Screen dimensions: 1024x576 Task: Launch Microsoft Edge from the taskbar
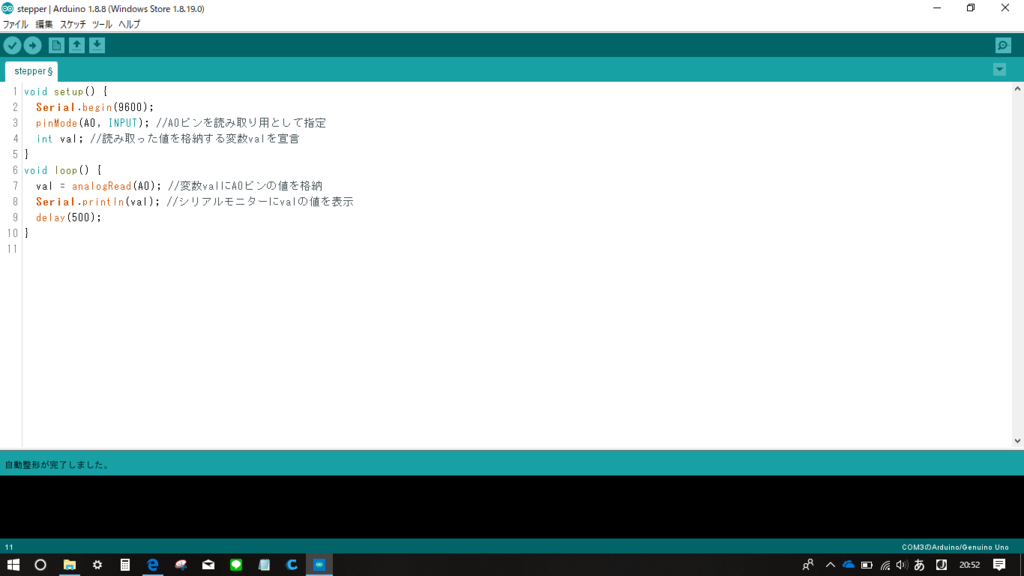(153, 565)
